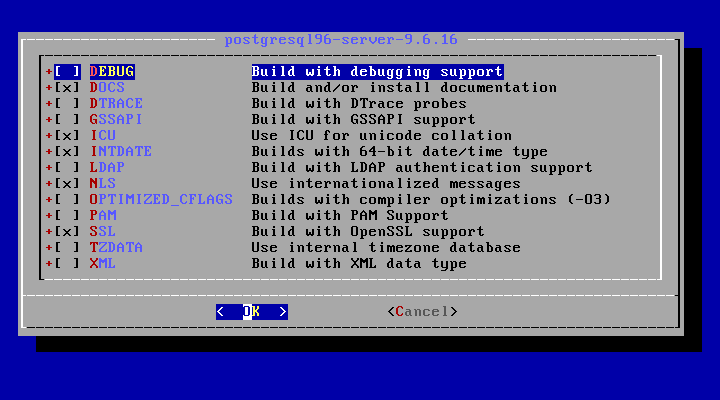Click 'Use internal timezone database' description
This screenshot has height=400, width=720.
click(x=386, y=248)
